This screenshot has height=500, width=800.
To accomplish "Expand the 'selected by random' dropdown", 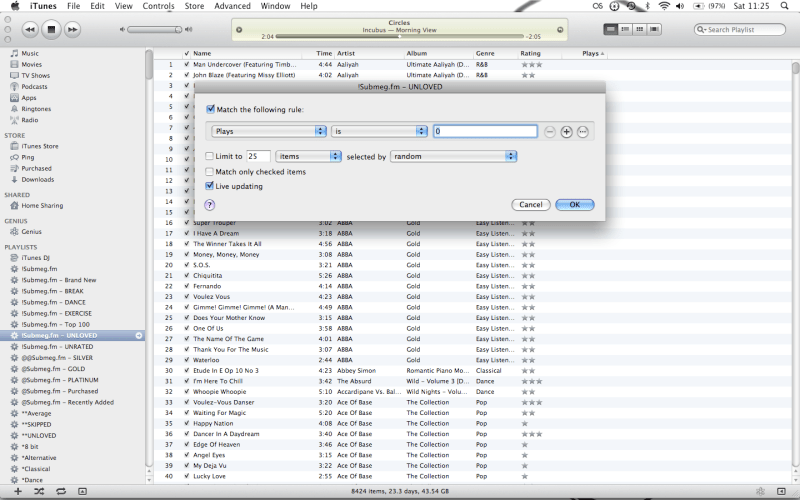I will pyautogui.click(x=454, y=156).
